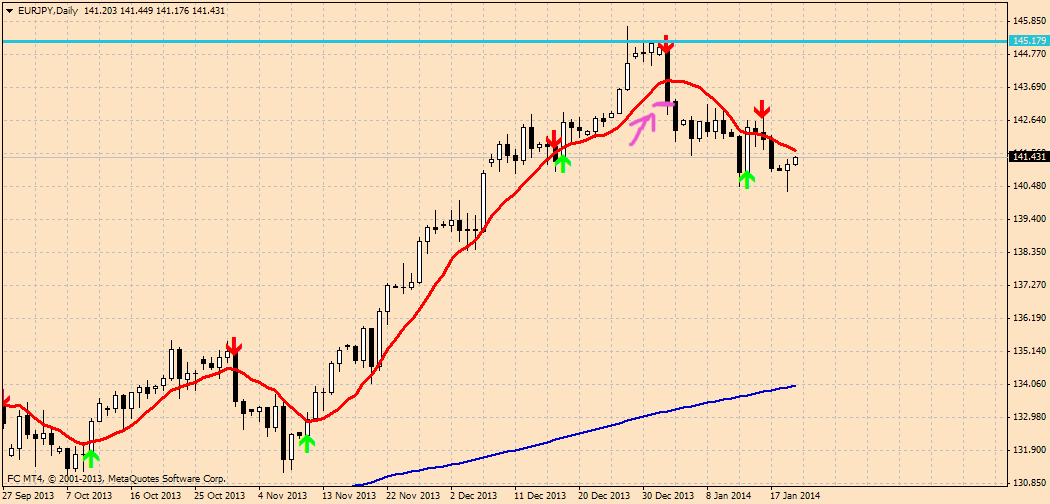Screen dimensions: 1050x504
Task: Click the 142.640 price axis label
Action: (1029, 120)
